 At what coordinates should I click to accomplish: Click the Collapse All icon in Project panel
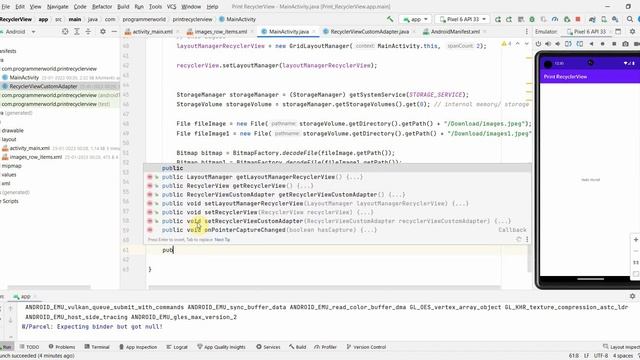(88, 31)
